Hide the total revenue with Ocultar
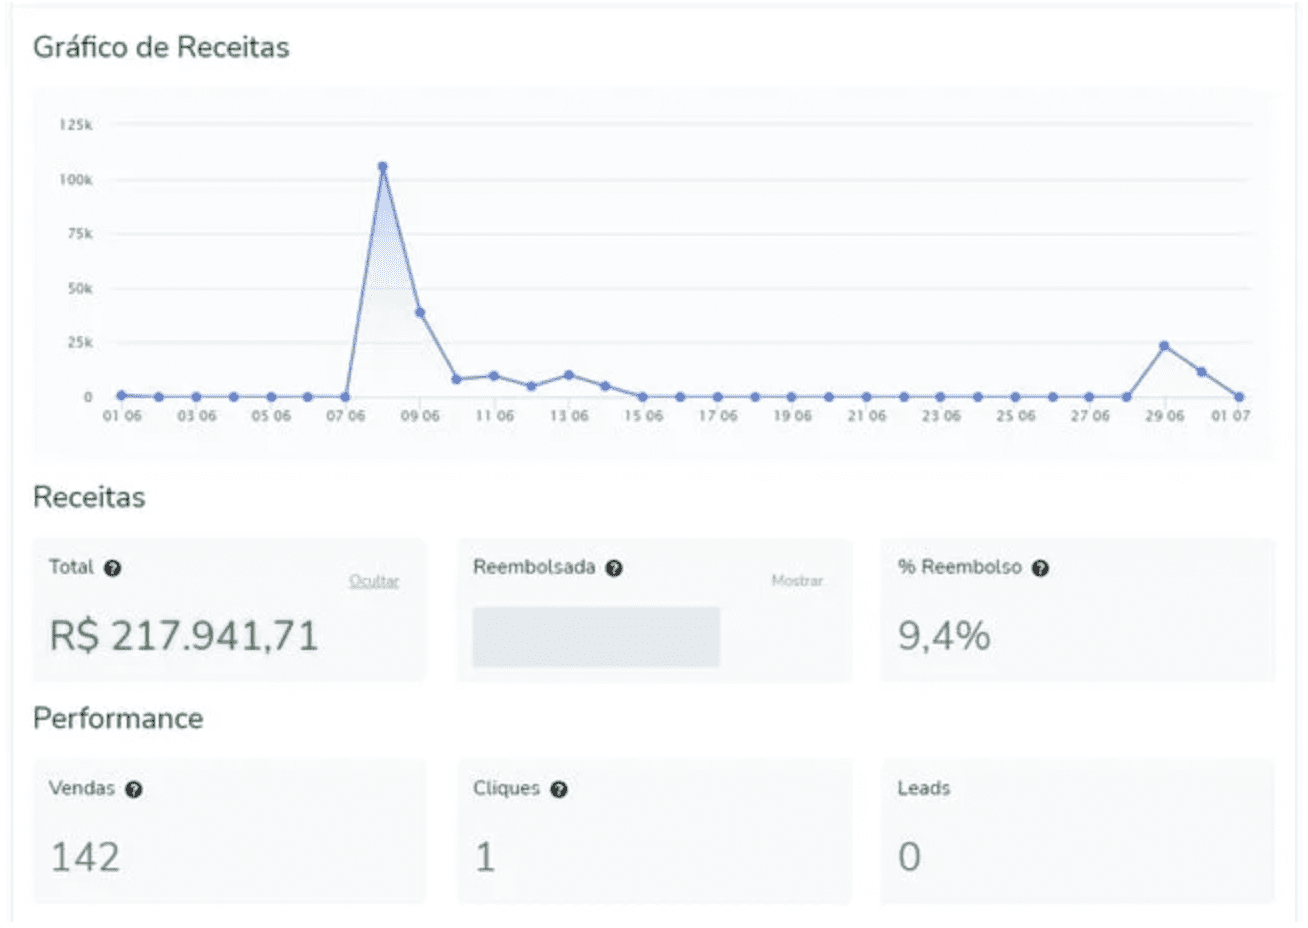 click(x=374, y=581)
